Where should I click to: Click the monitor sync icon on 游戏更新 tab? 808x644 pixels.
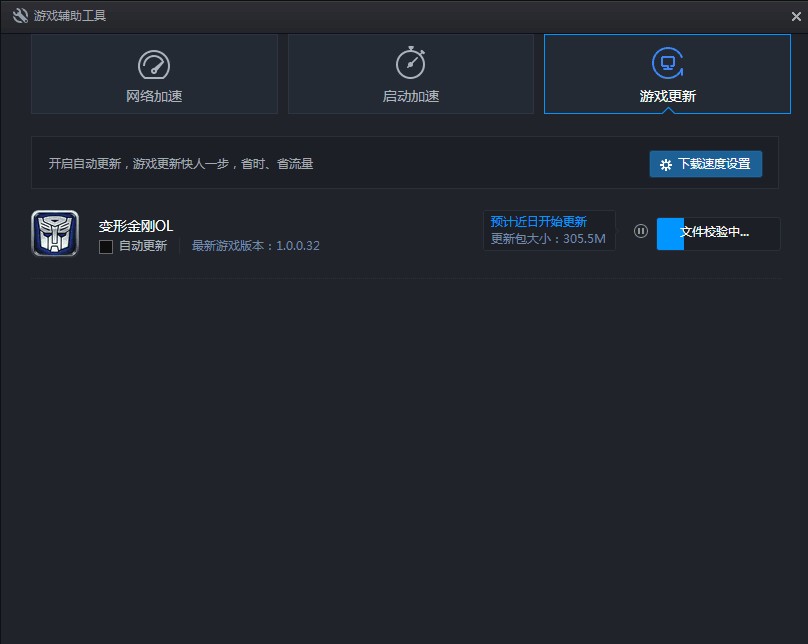pyautogui.click(x=666, y=62)
